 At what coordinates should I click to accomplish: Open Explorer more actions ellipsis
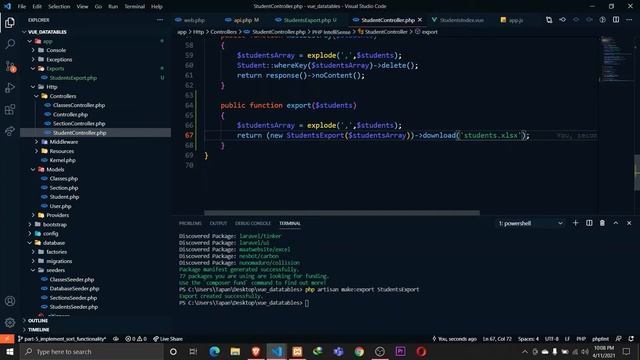tap(160, 20)
